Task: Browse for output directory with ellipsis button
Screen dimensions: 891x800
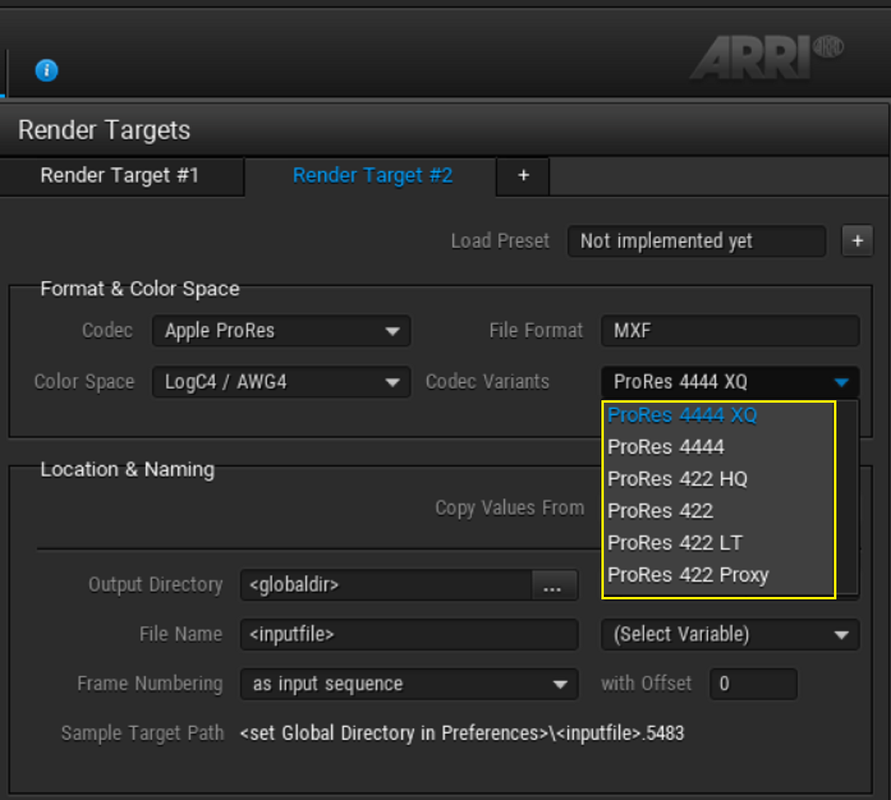Action: pyautogui.click(x=555, y=585)
